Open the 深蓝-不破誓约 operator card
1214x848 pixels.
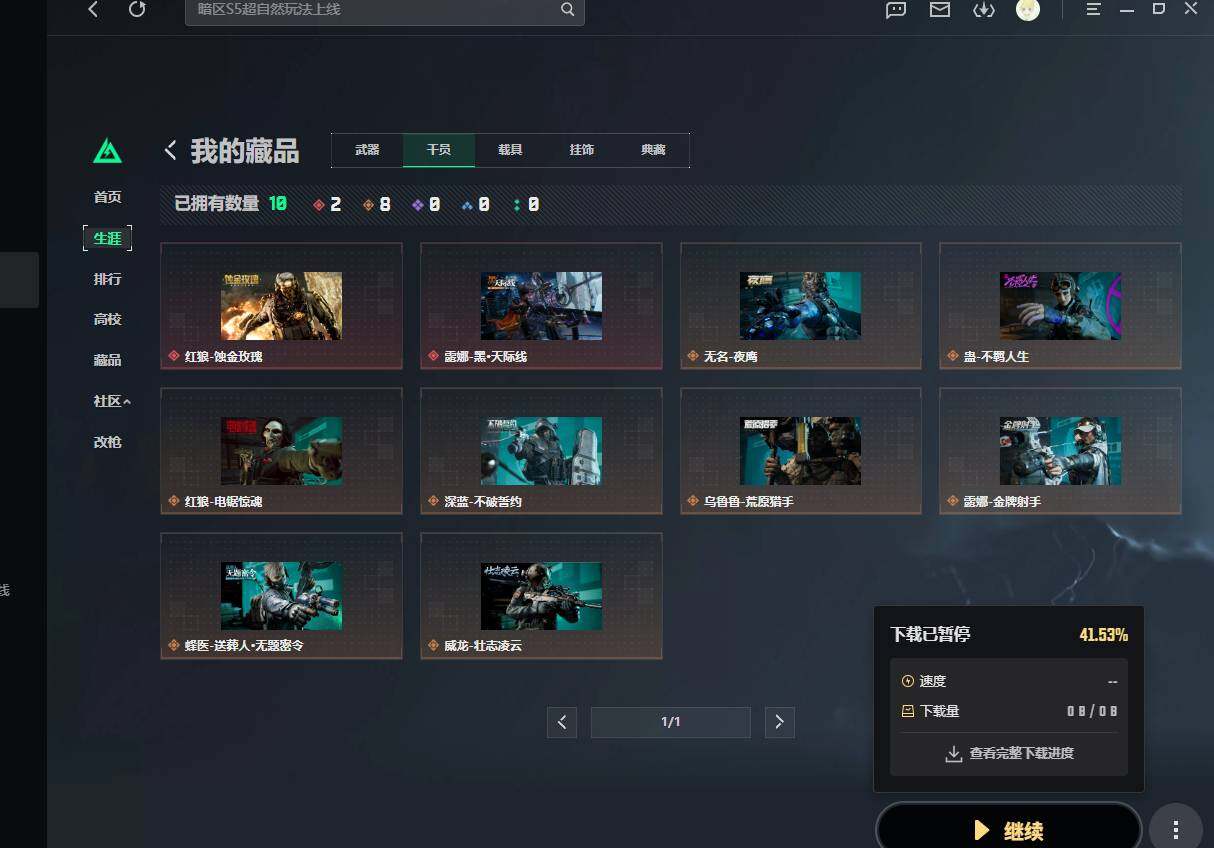pos(541,451)
